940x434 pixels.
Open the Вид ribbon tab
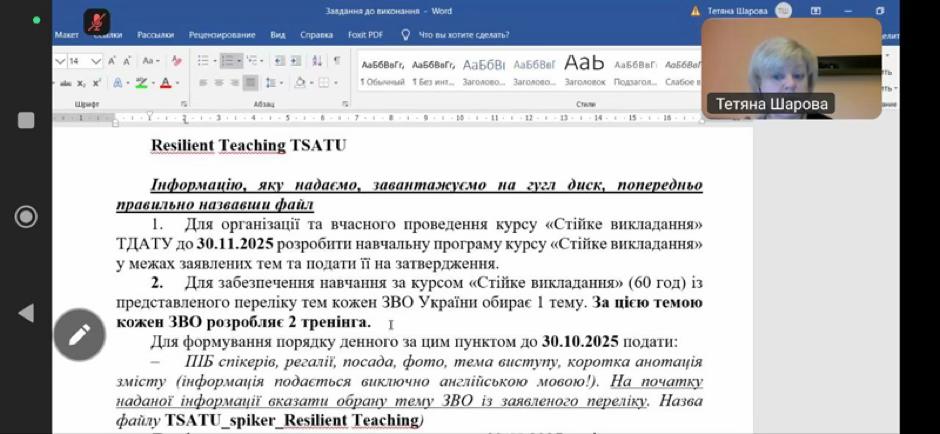278,35
